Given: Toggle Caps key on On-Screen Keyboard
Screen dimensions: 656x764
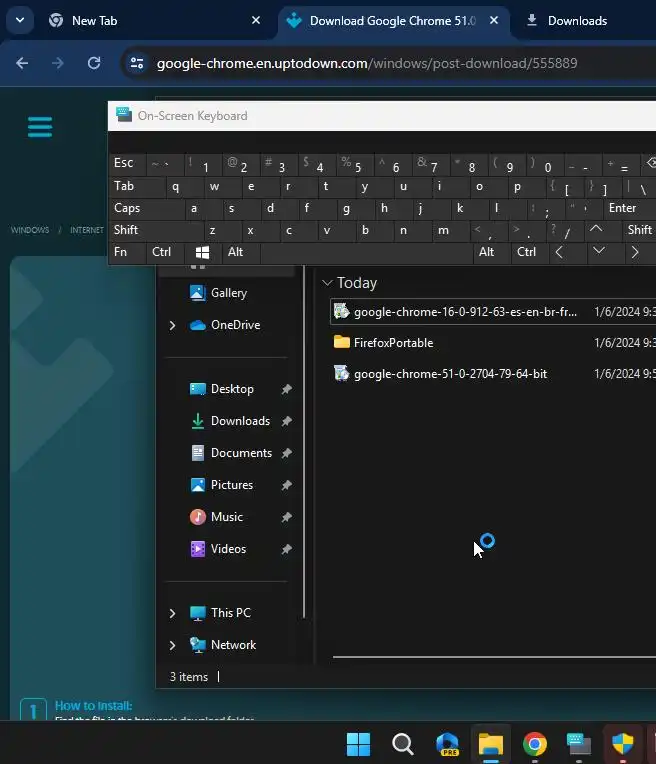Looking at the screenshot, I should pos(147,208).
